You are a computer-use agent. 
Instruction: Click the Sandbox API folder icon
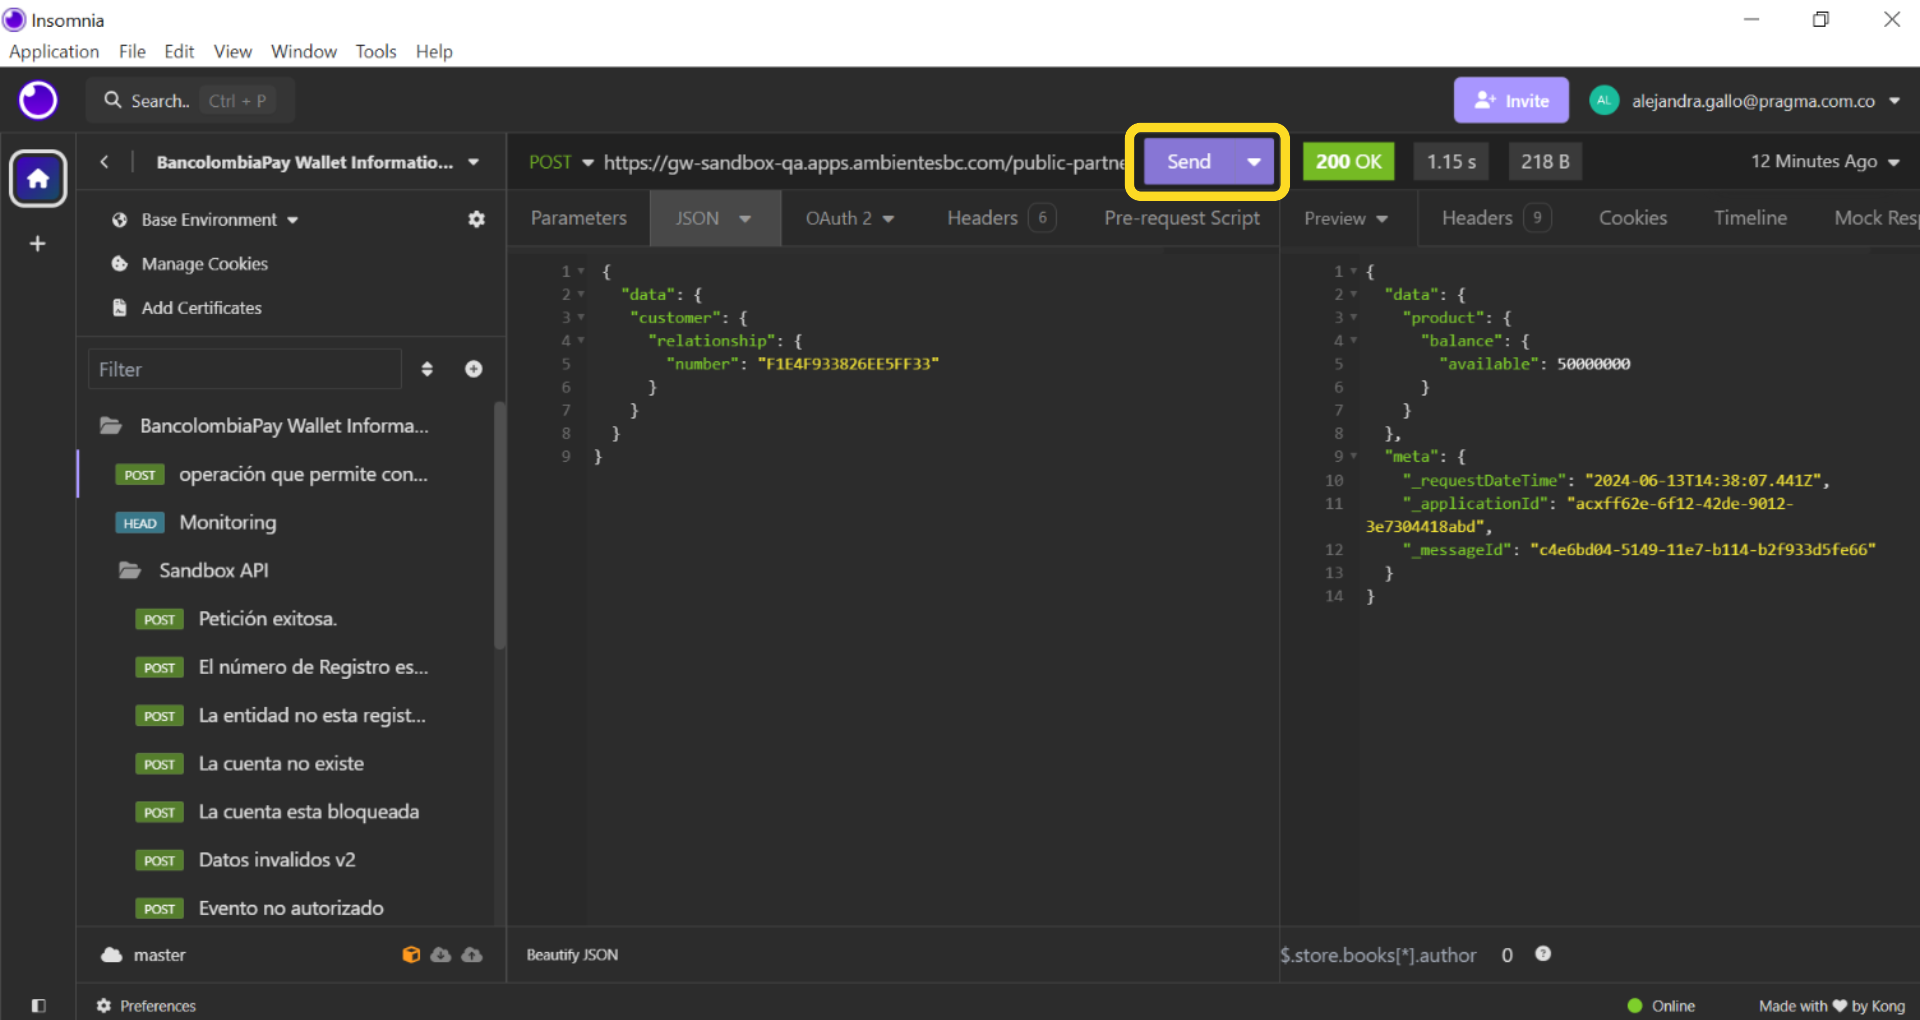tap(130, 571)
